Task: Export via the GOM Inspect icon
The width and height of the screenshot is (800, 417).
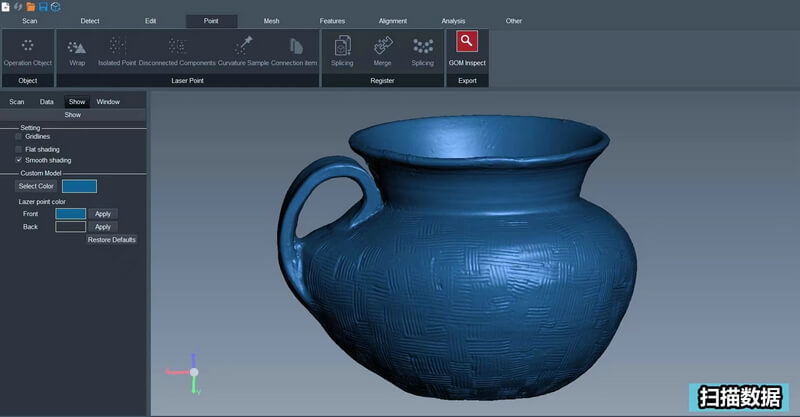Action: pyautogui.click(x=467, y=42)
